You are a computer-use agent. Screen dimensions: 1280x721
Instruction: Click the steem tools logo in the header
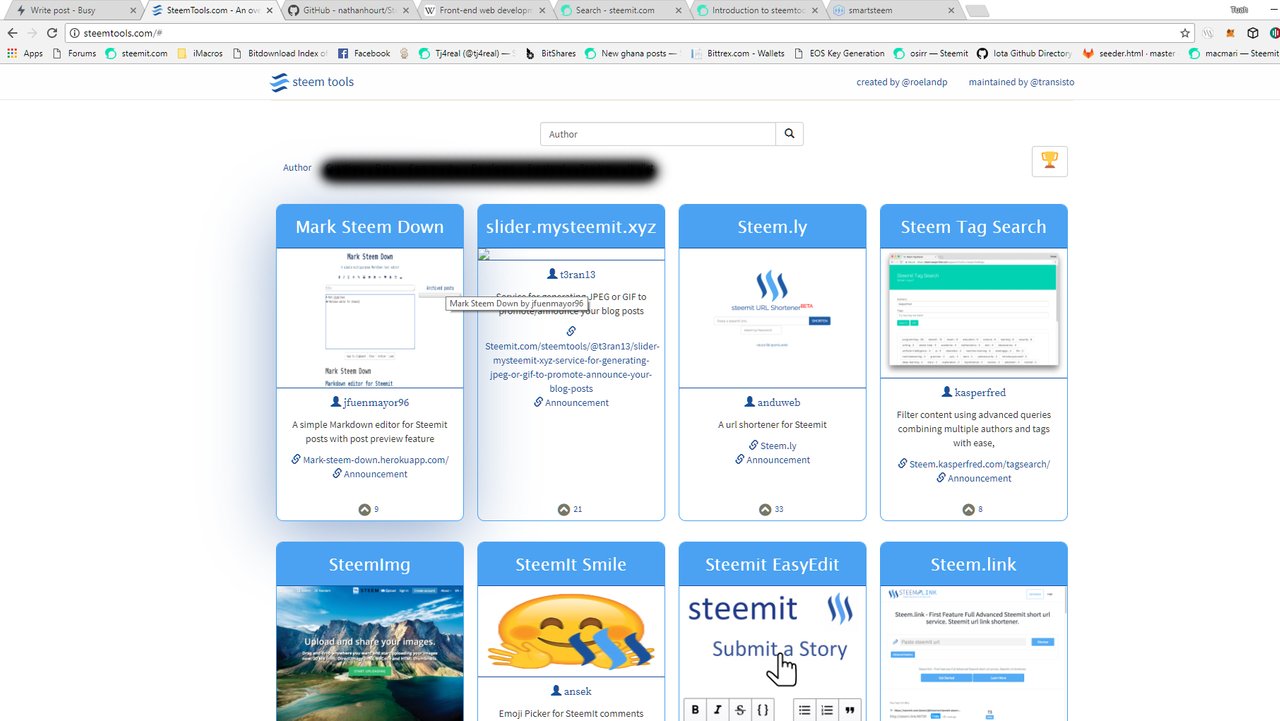click(x=311, y=82)
